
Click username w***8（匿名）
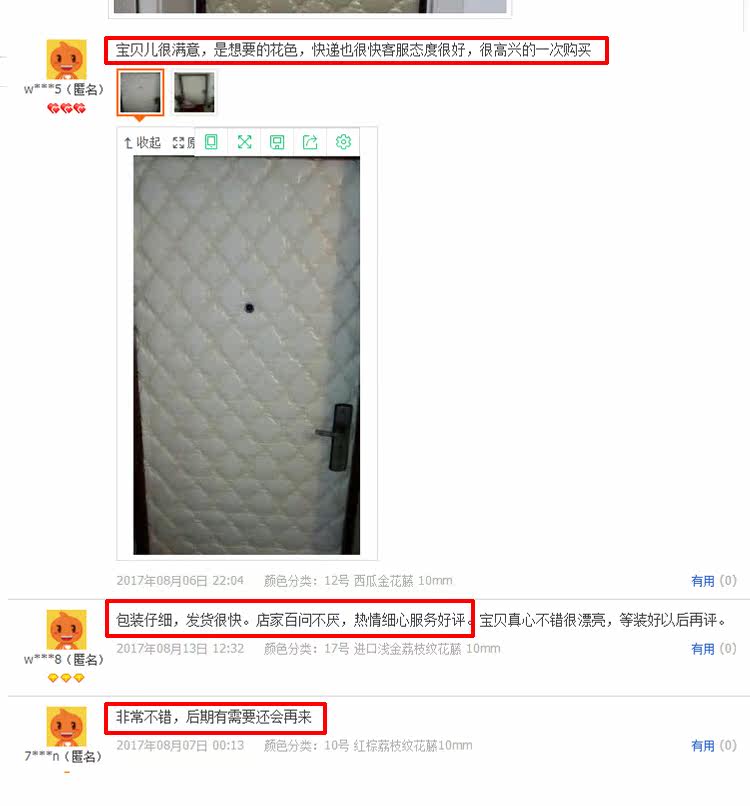pyautogui.click(x=64, y=660)
